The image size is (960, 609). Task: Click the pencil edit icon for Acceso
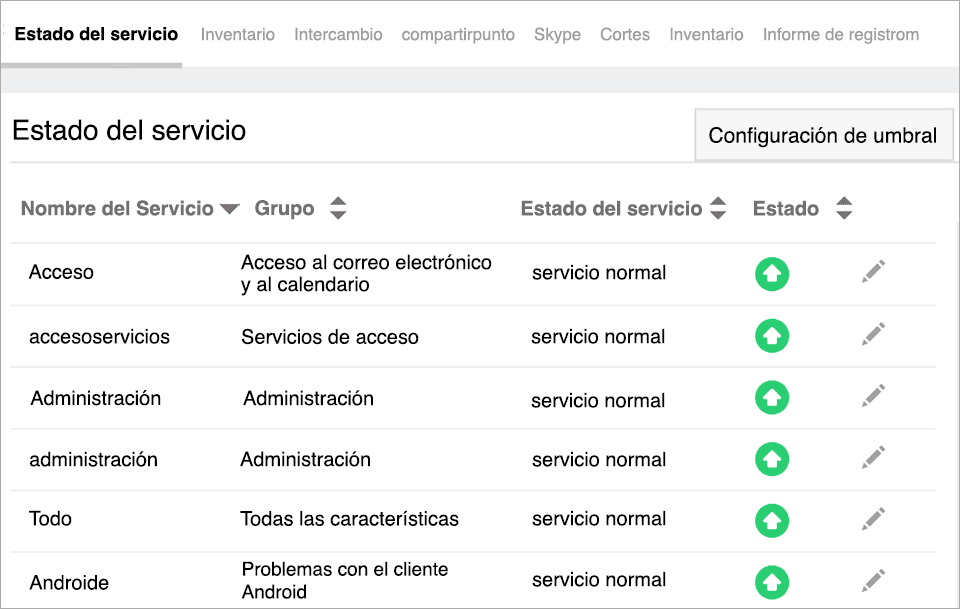click(872, 271)
